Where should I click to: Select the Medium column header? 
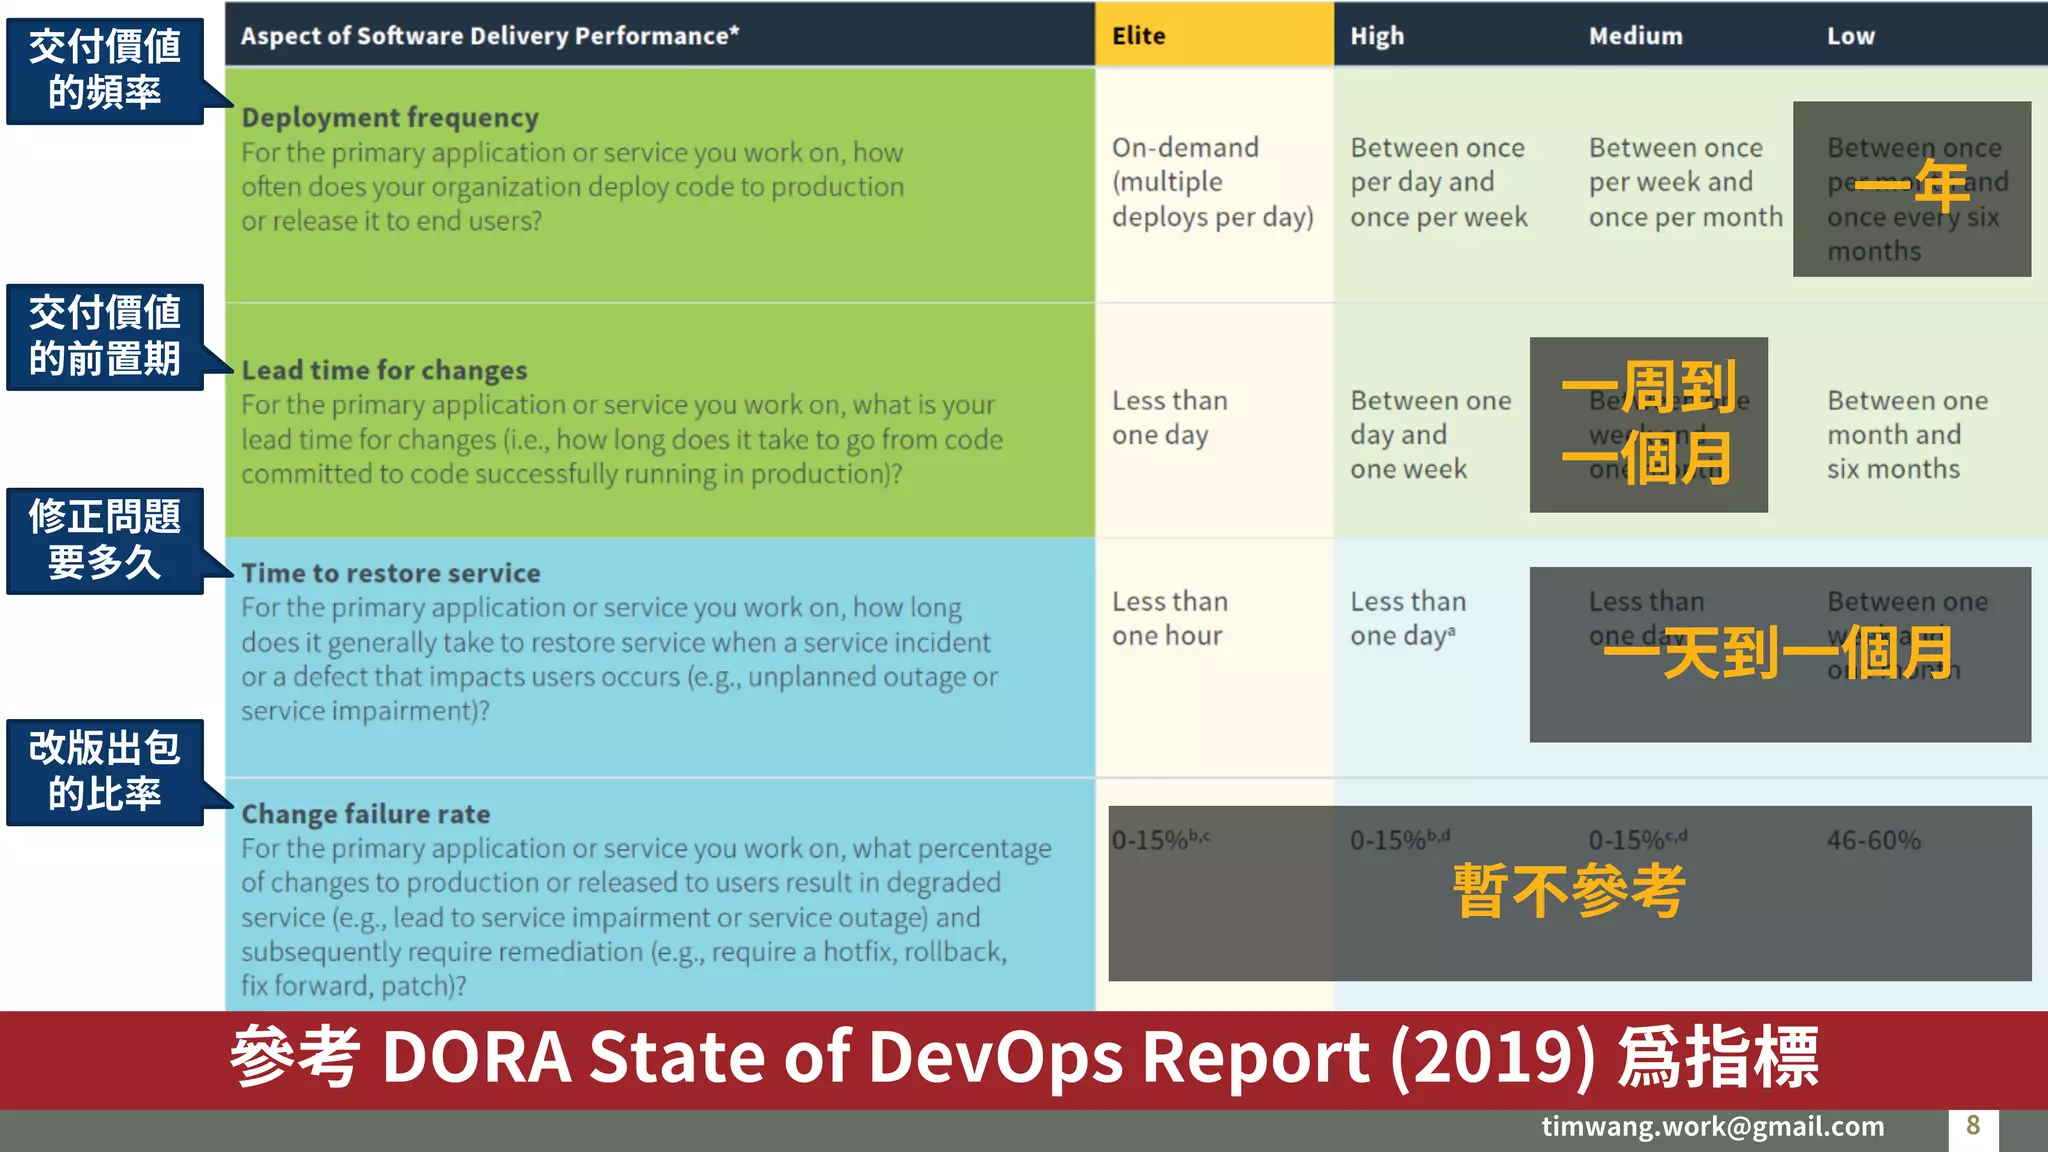pos(1635,35)
